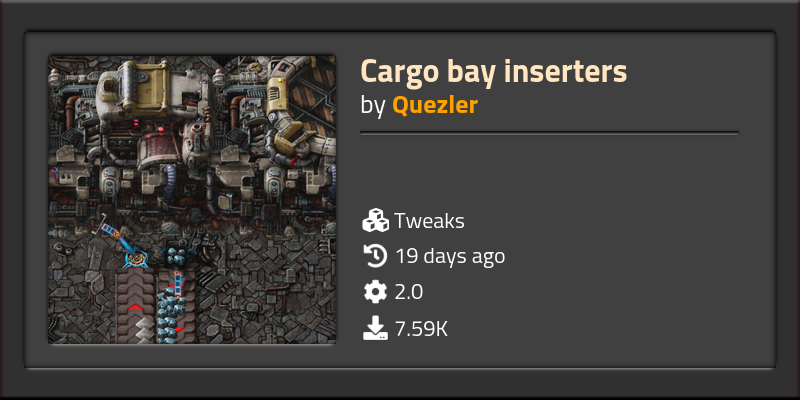Click the red-arrow conveyor belt in the thumbnail
This screenshot has height=400, width=800.
point(134,308)
